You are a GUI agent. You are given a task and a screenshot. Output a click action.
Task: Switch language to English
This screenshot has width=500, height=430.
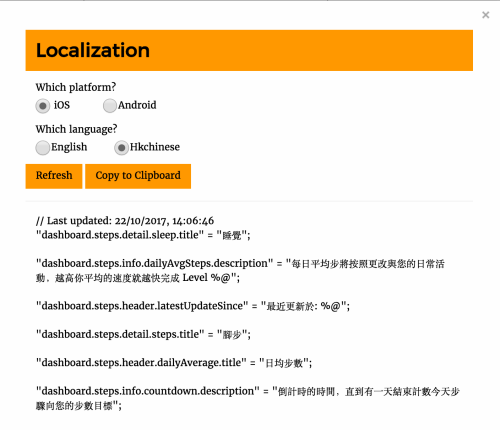coord(43,148)
